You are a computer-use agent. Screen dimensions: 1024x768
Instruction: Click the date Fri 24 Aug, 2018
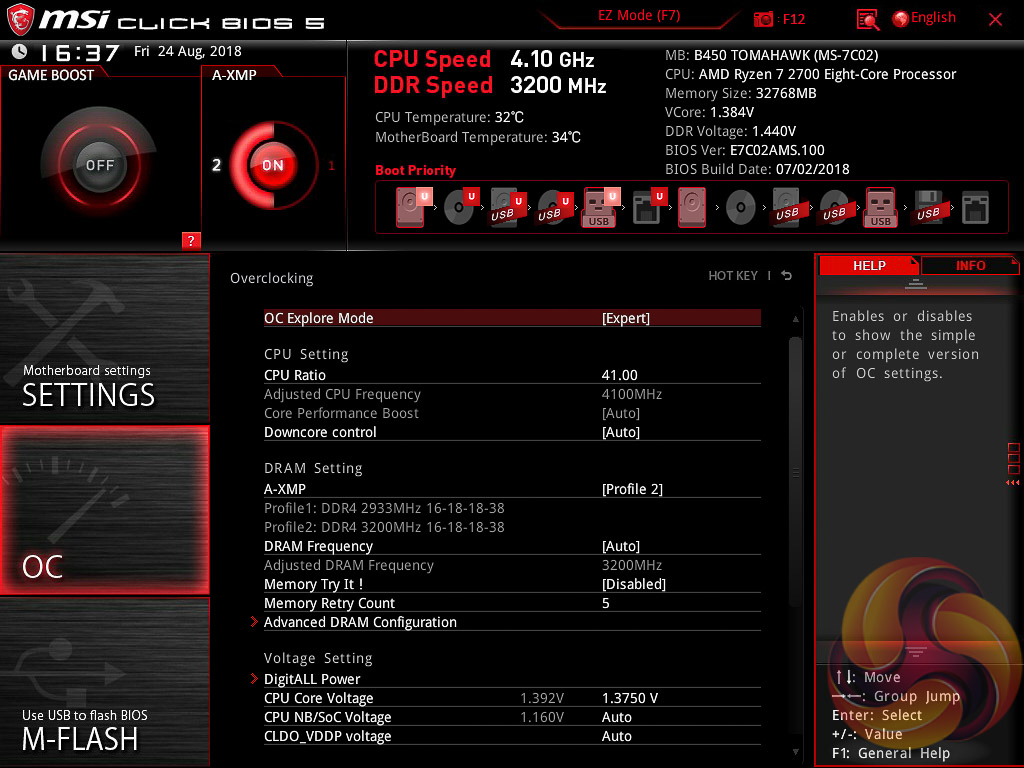[187, 51]
